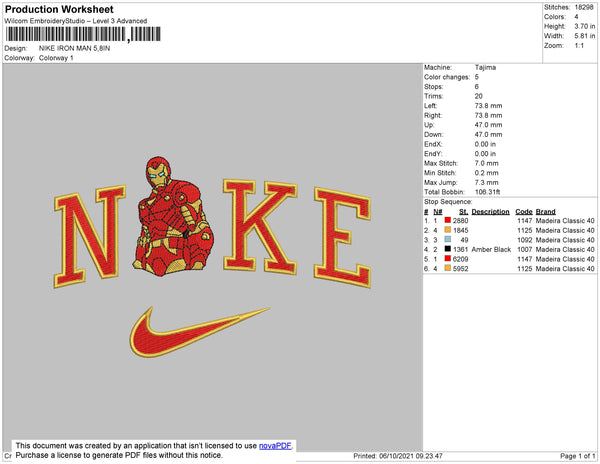Click the Colors value 4
This screenshot has width=600, height=464.
tap(576, 17)
